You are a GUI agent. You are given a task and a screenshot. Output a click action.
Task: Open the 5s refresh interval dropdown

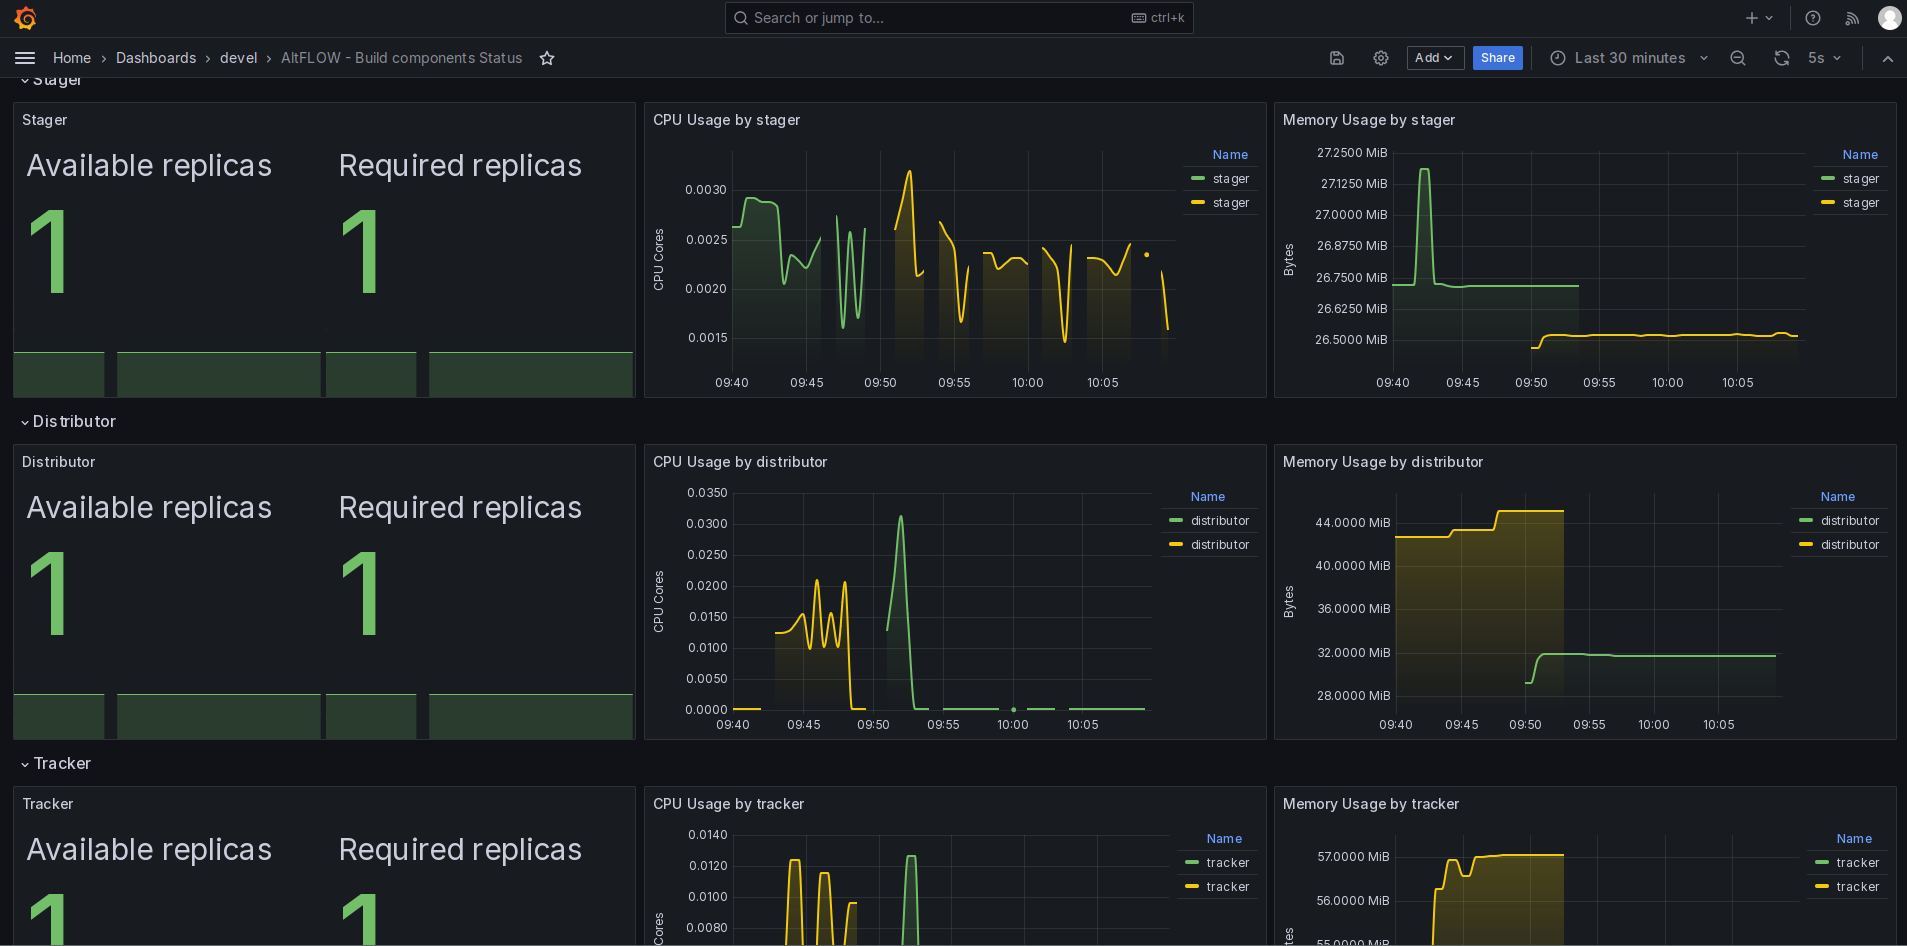coord(1824,58)
